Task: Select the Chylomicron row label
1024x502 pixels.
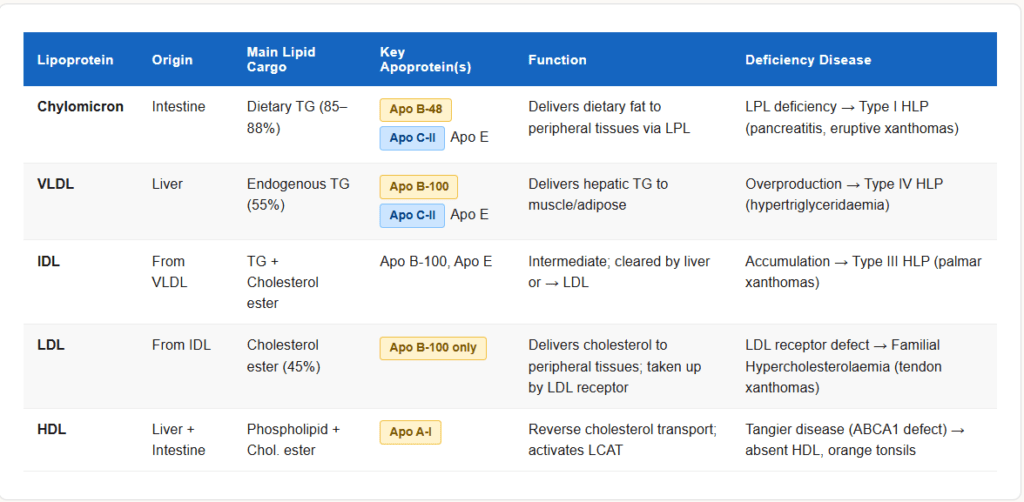Action: [80, 106]
